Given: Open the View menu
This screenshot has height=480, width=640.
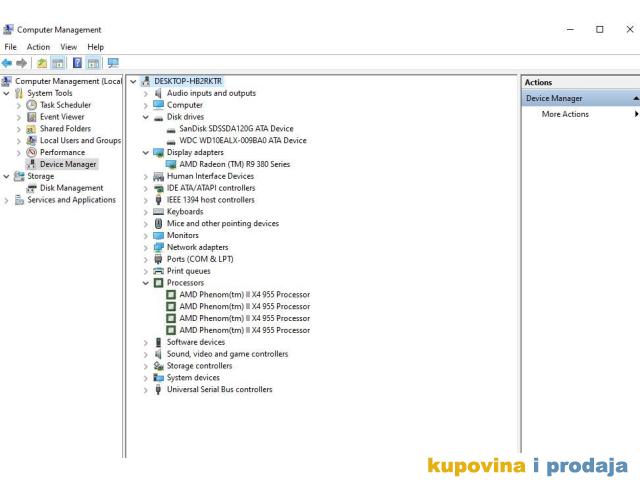Looking at the screenshot, I should click(68, 47).
